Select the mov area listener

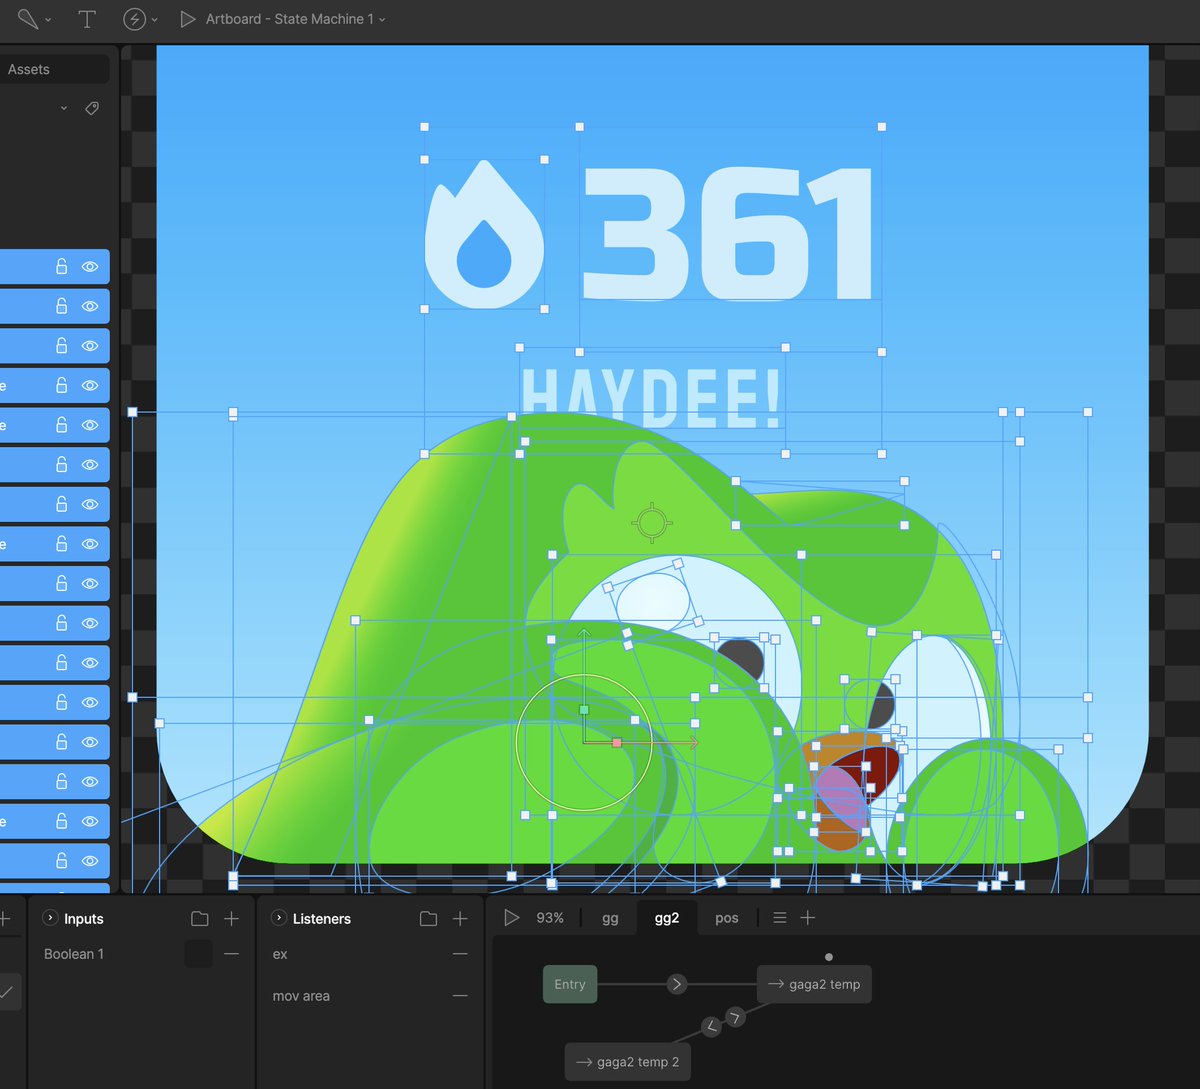click(x=301, y=996)
